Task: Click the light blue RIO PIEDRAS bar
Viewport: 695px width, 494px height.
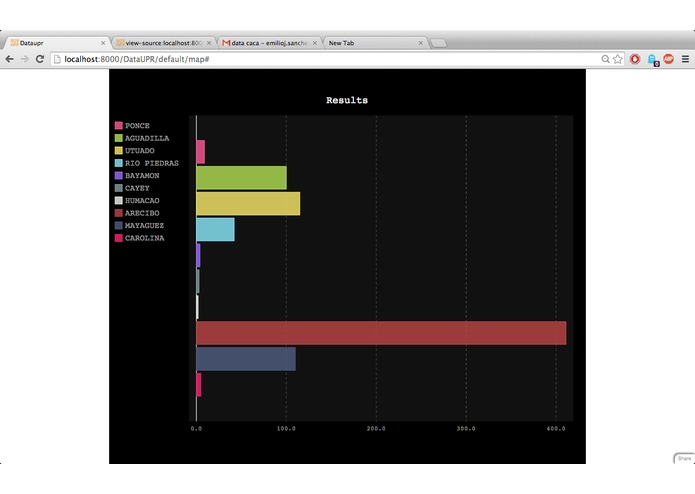Action: click(x=215, y=229)
